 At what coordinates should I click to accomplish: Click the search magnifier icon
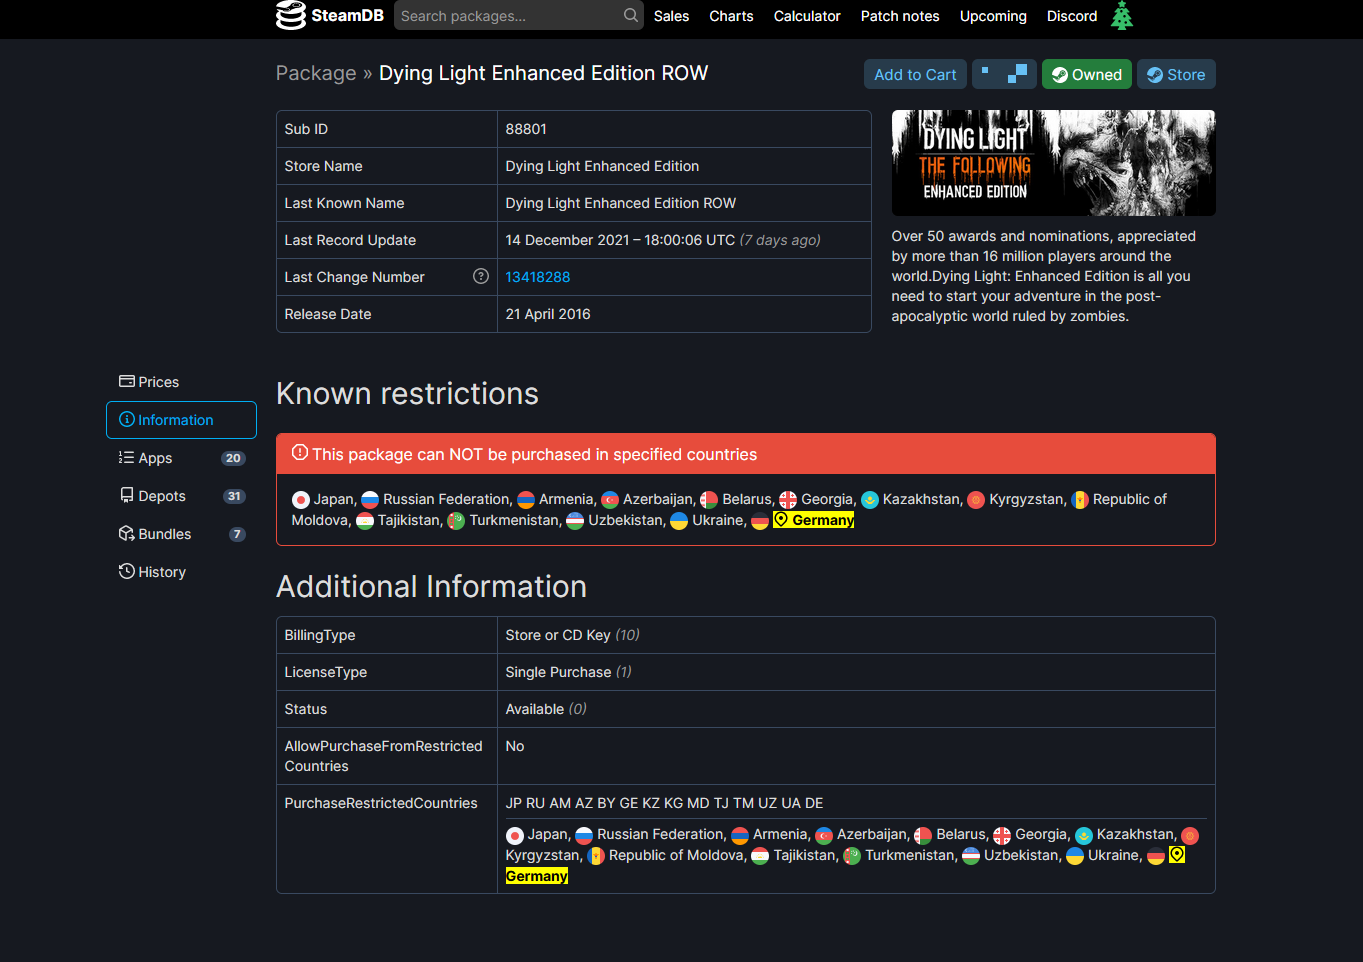point(631,15)
